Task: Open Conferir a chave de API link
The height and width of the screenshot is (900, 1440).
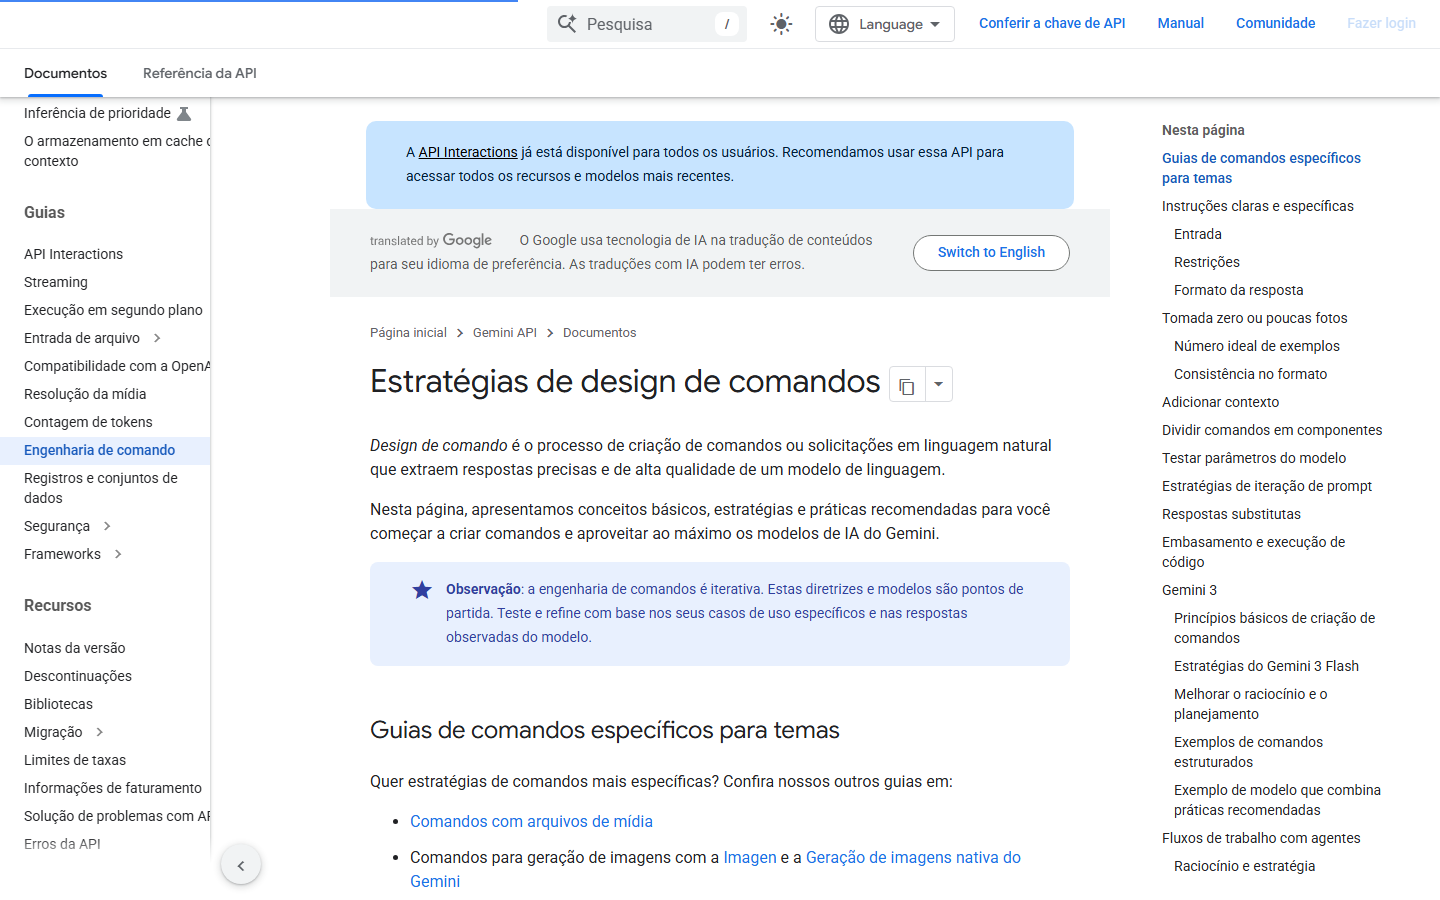Action: [x=1052, y=23]
